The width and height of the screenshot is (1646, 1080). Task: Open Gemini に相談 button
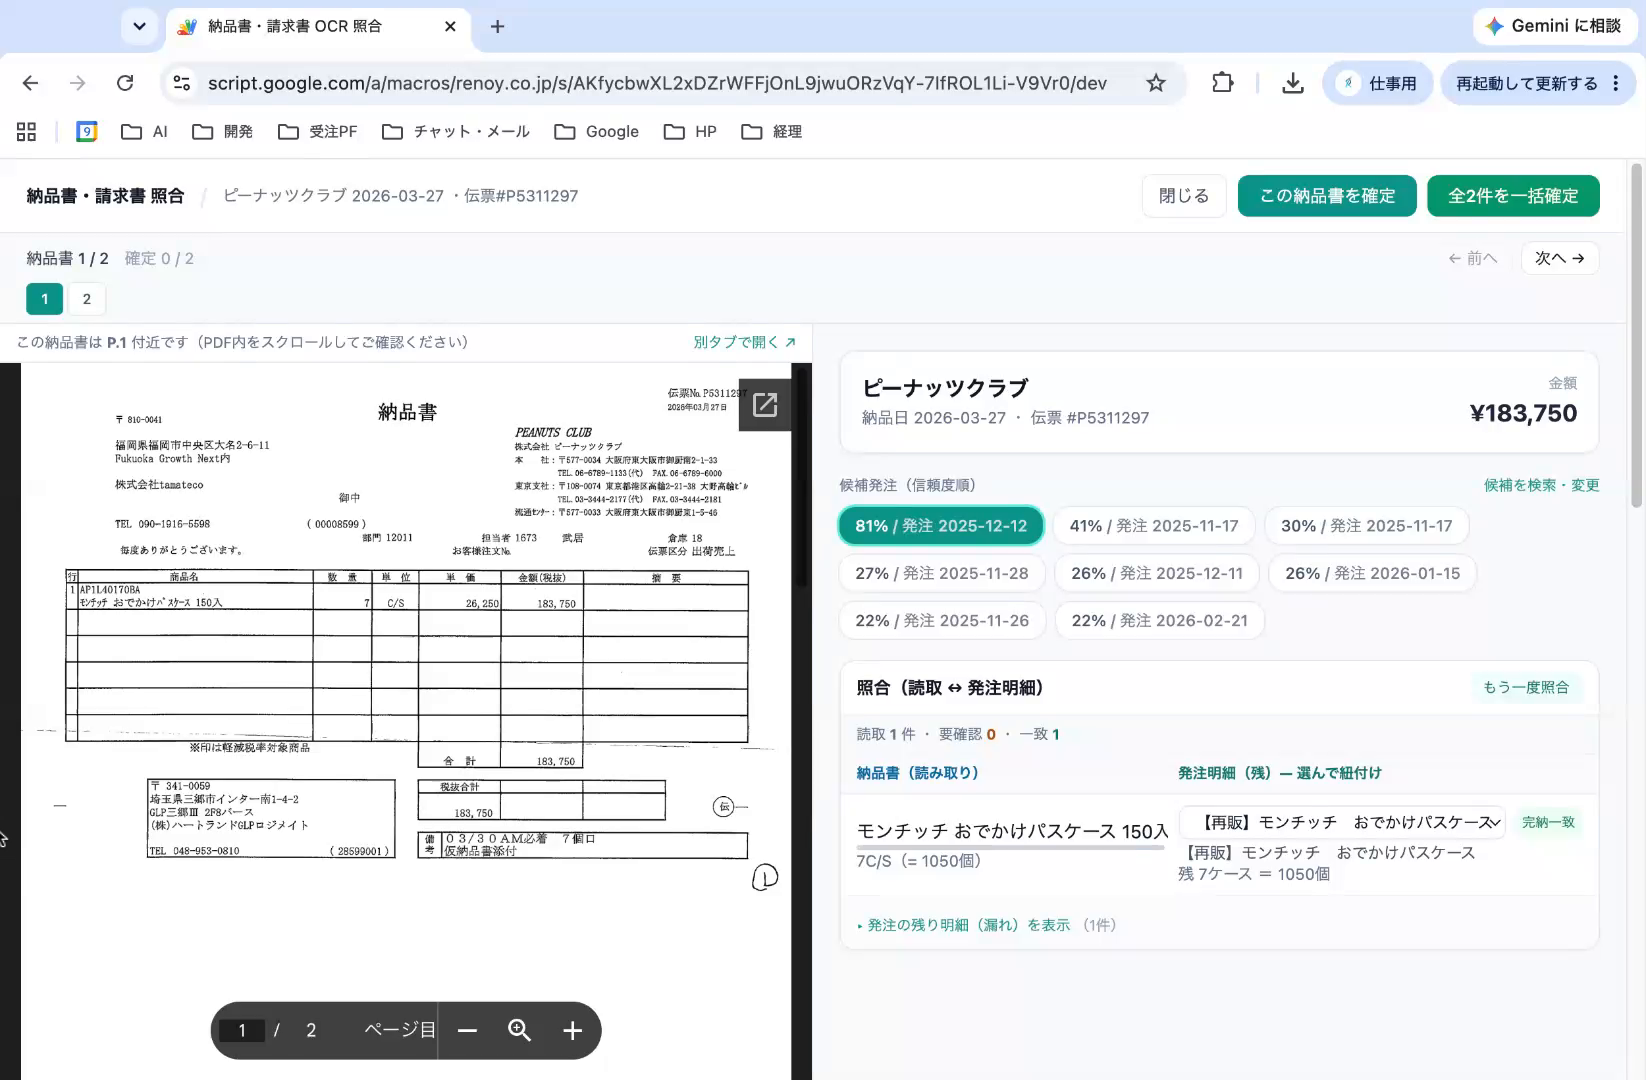coord(1554,26)
